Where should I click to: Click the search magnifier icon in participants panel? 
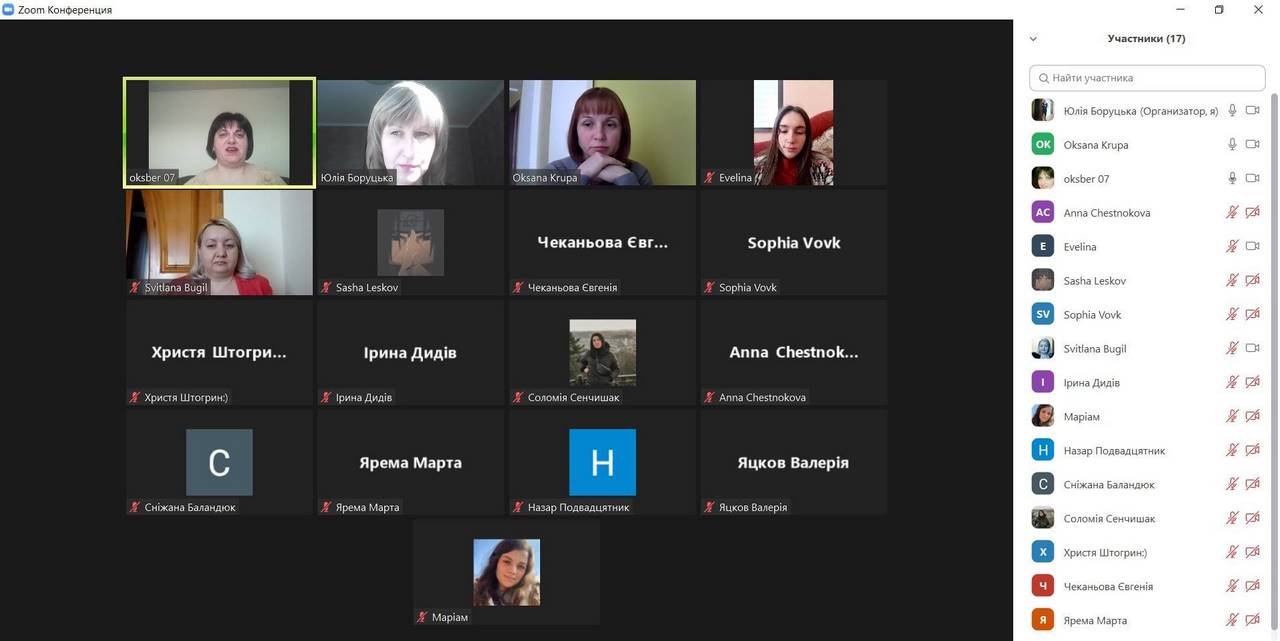pyautogui.click(x=1044, y=78)
